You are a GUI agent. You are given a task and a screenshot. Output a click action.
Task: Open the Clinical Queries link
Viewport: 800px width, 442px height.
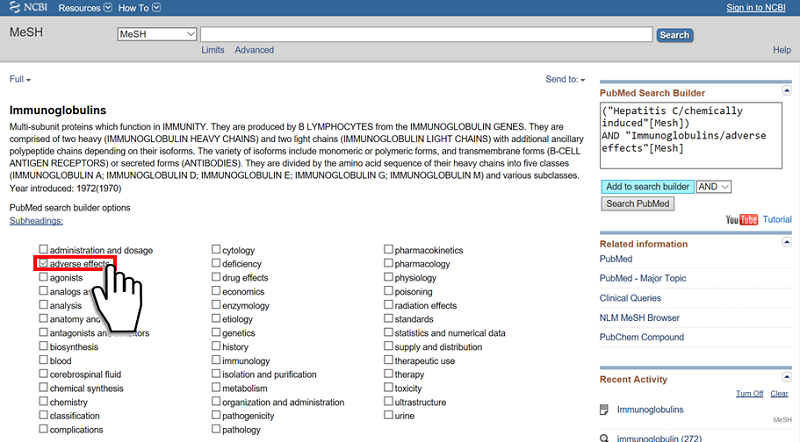coord(630,298)
